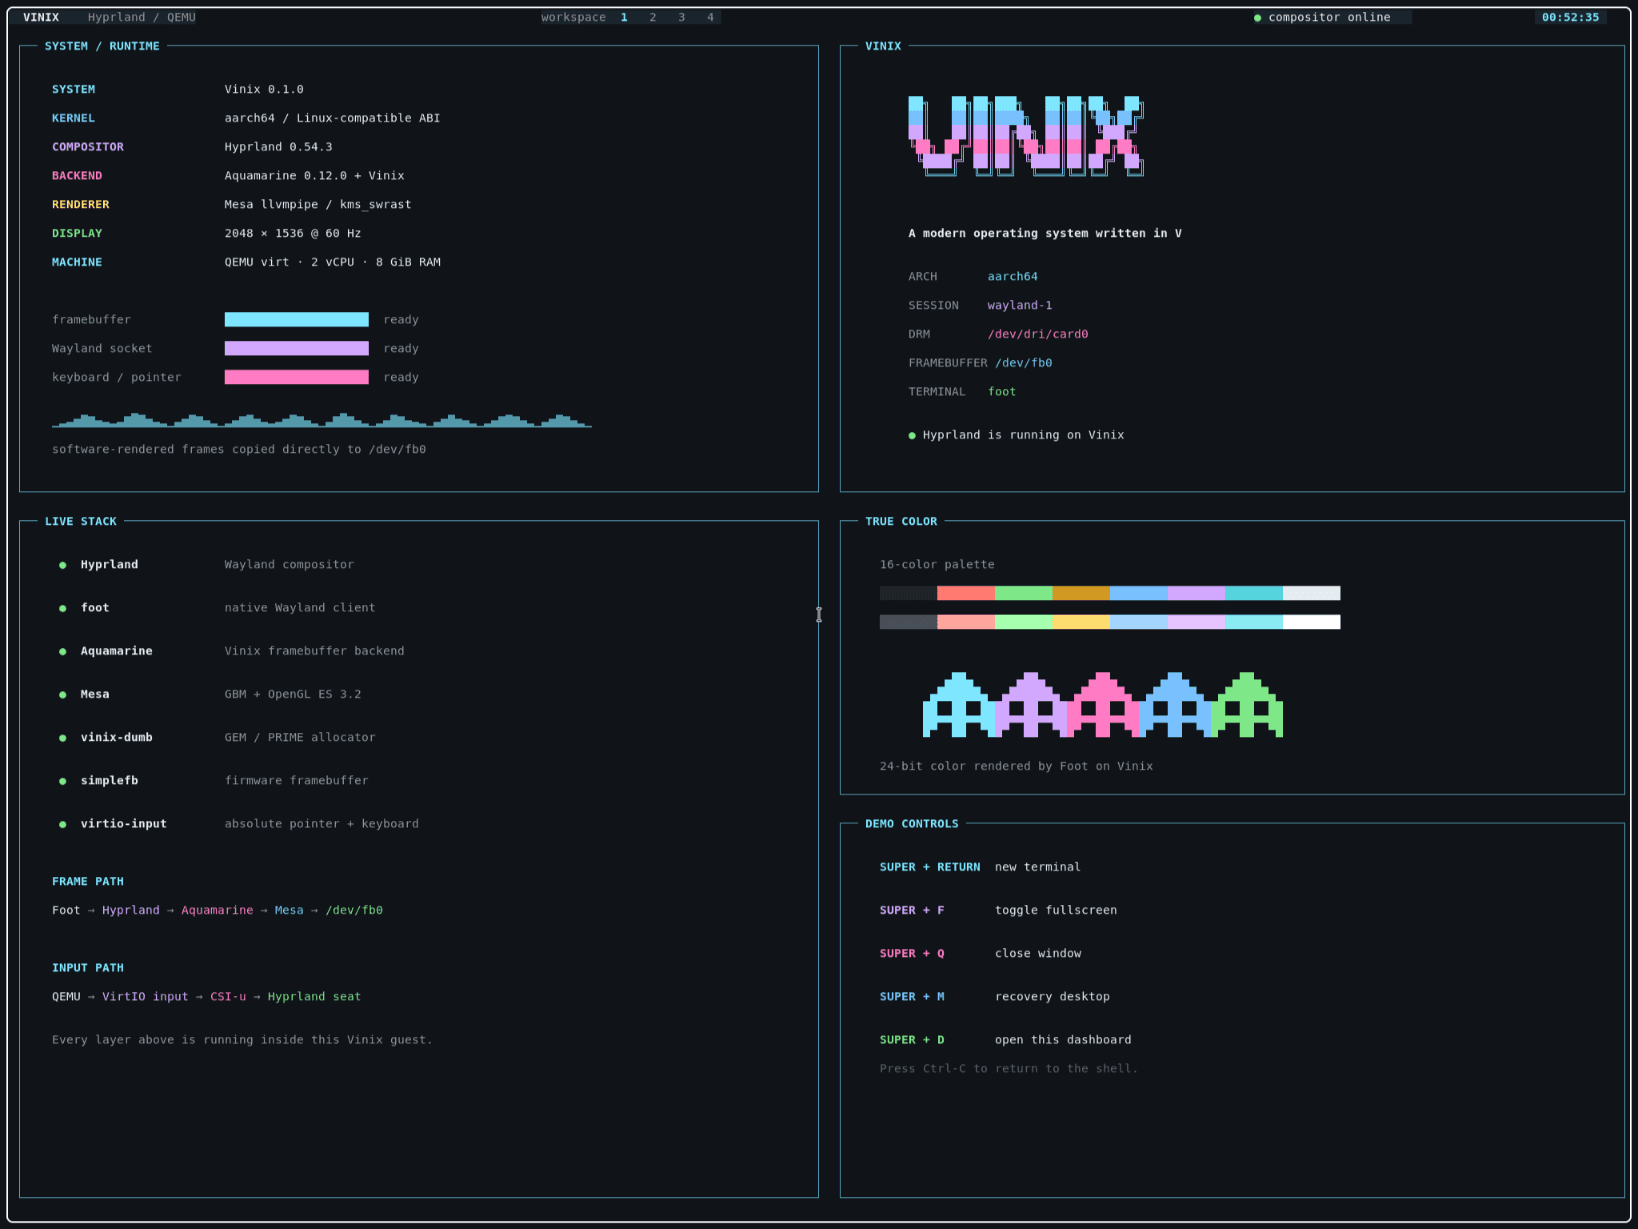Image resolution: width=1638 pixels, height=1229 pixels.
Task: Click the orange swatch in top palette row
Action: tap(1081, 593)
